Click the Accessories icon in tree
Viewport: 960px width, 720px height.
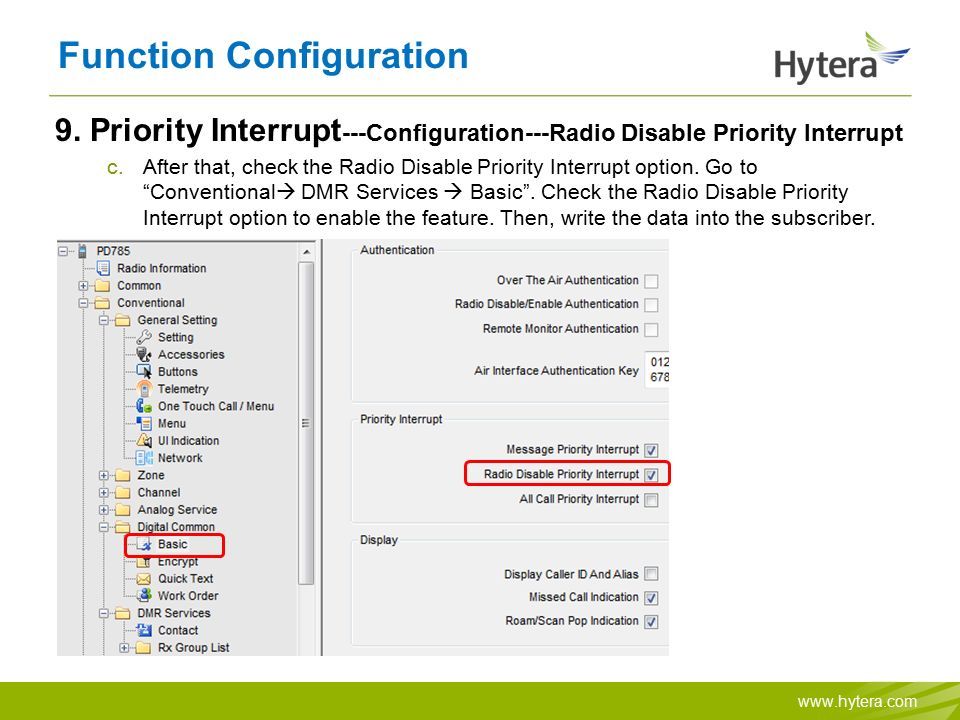point(144,354)
